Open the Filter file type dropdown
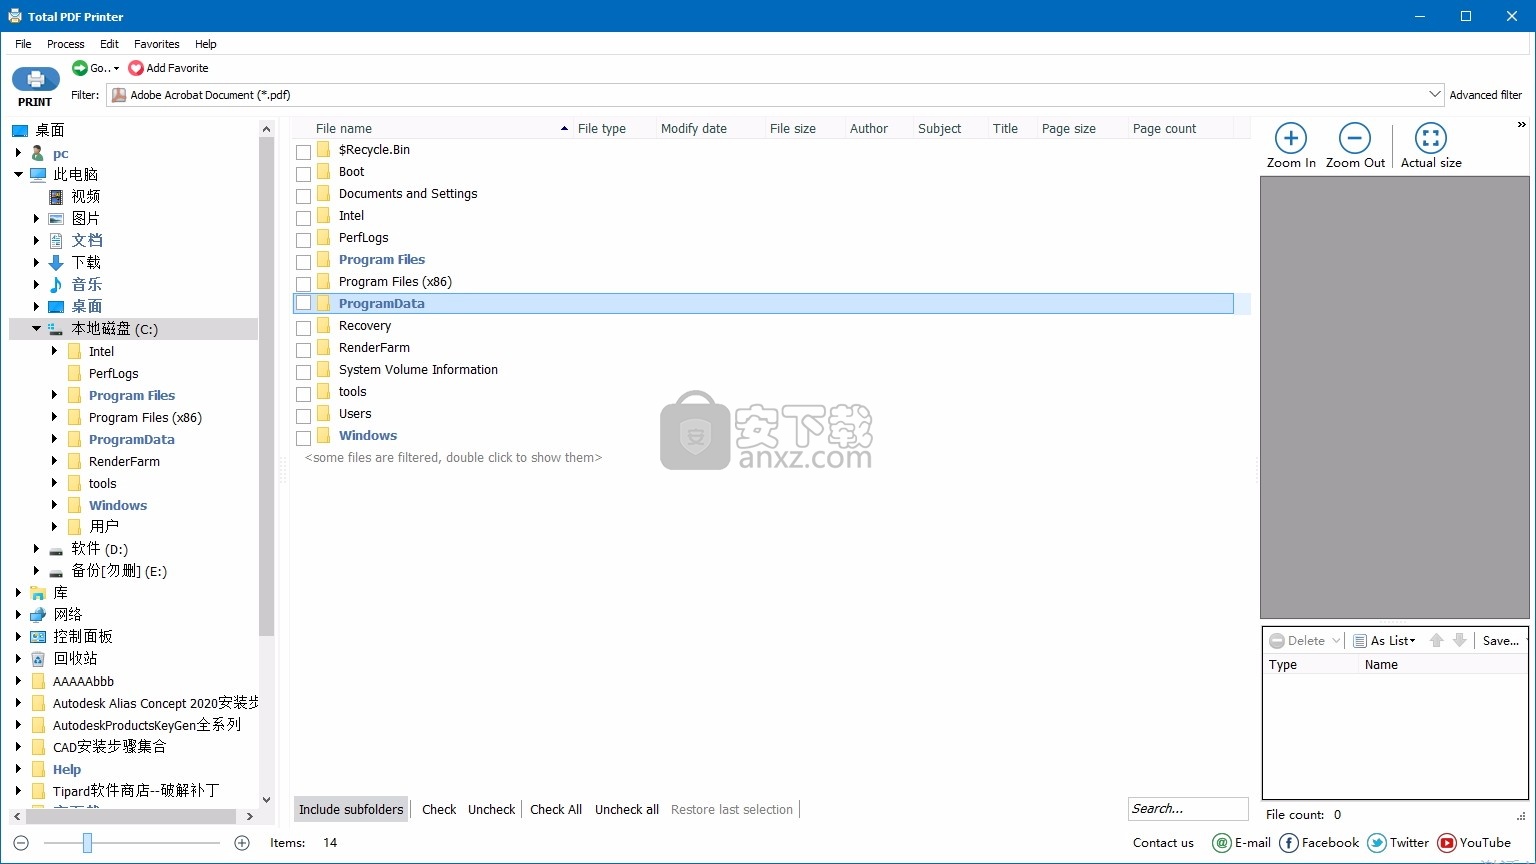The height and width of the screenshot is (864, 1536). tap(1435, 95)
